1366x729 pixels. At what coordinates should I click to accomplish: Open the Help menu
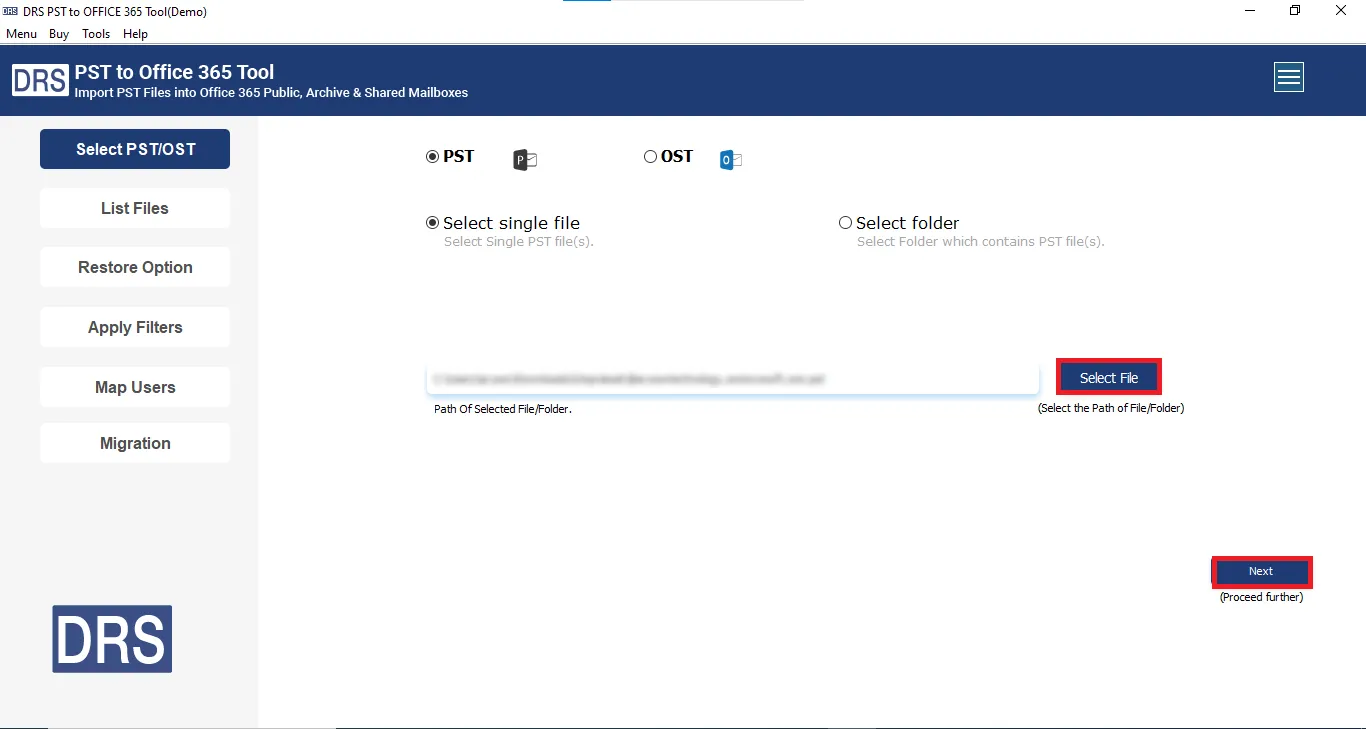click(x=135, y=34)
